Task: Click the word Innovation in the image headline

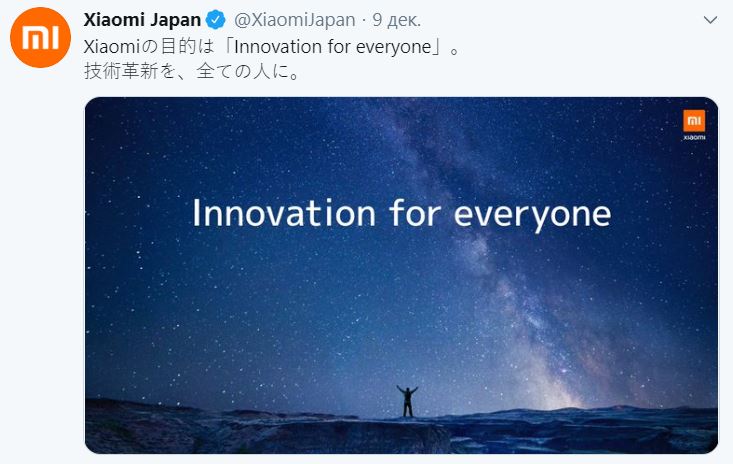Action: click(x=284, y=213)
